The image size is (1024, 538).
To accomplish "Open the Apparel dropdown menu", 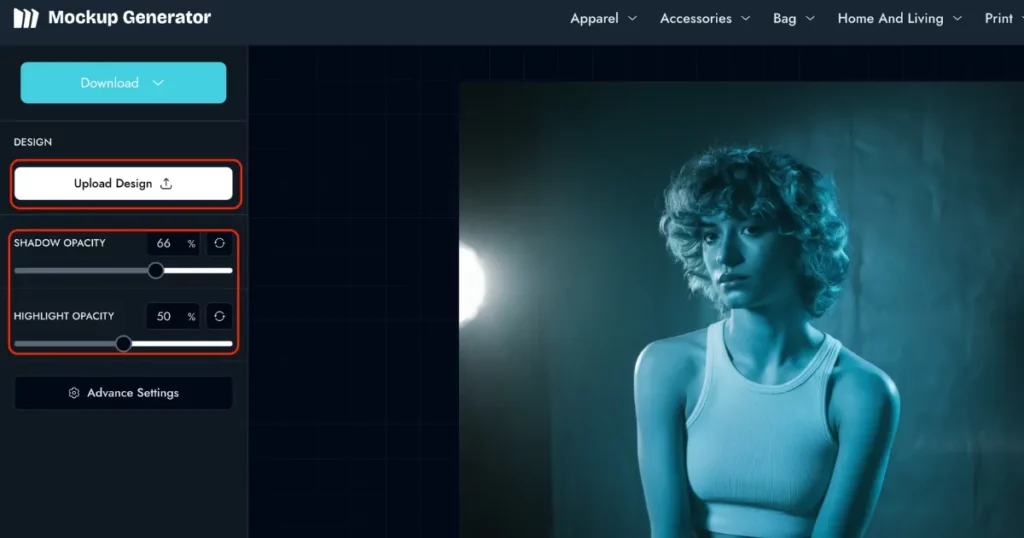I will pos(603,19).
